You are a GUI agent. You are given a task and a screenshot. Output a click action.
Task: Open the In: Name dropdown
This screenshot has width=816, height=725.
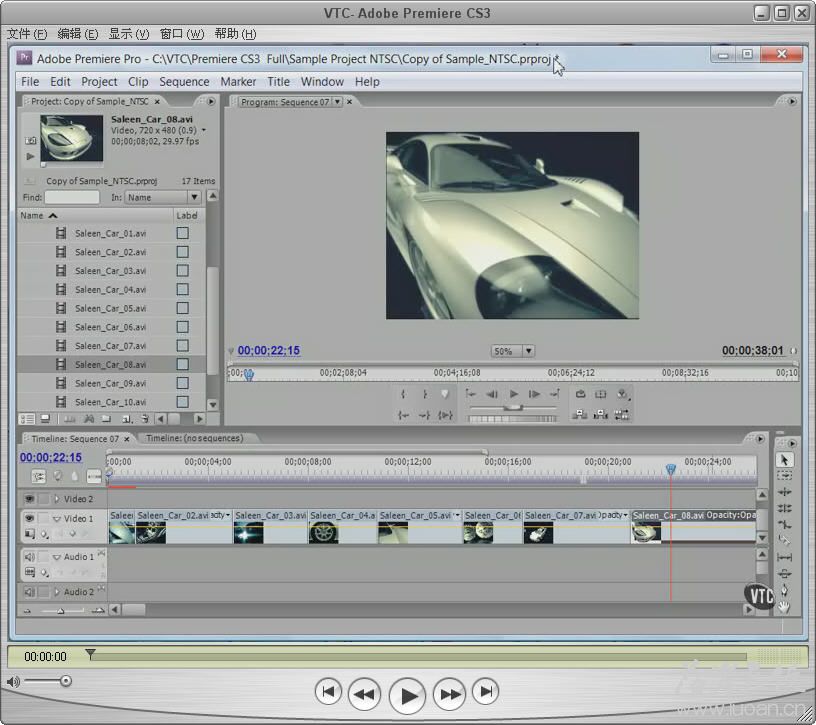194,197
